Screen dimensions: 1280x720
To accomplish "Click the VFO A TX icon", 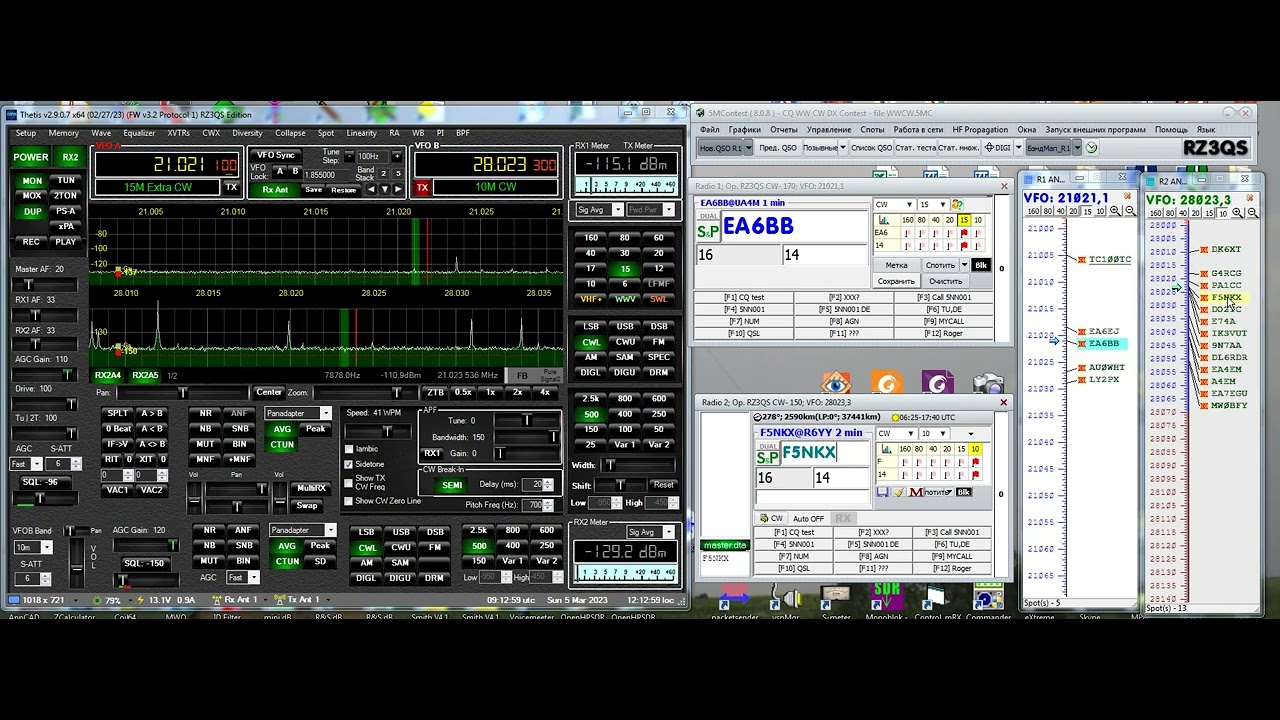I will [x=231, y=187].
